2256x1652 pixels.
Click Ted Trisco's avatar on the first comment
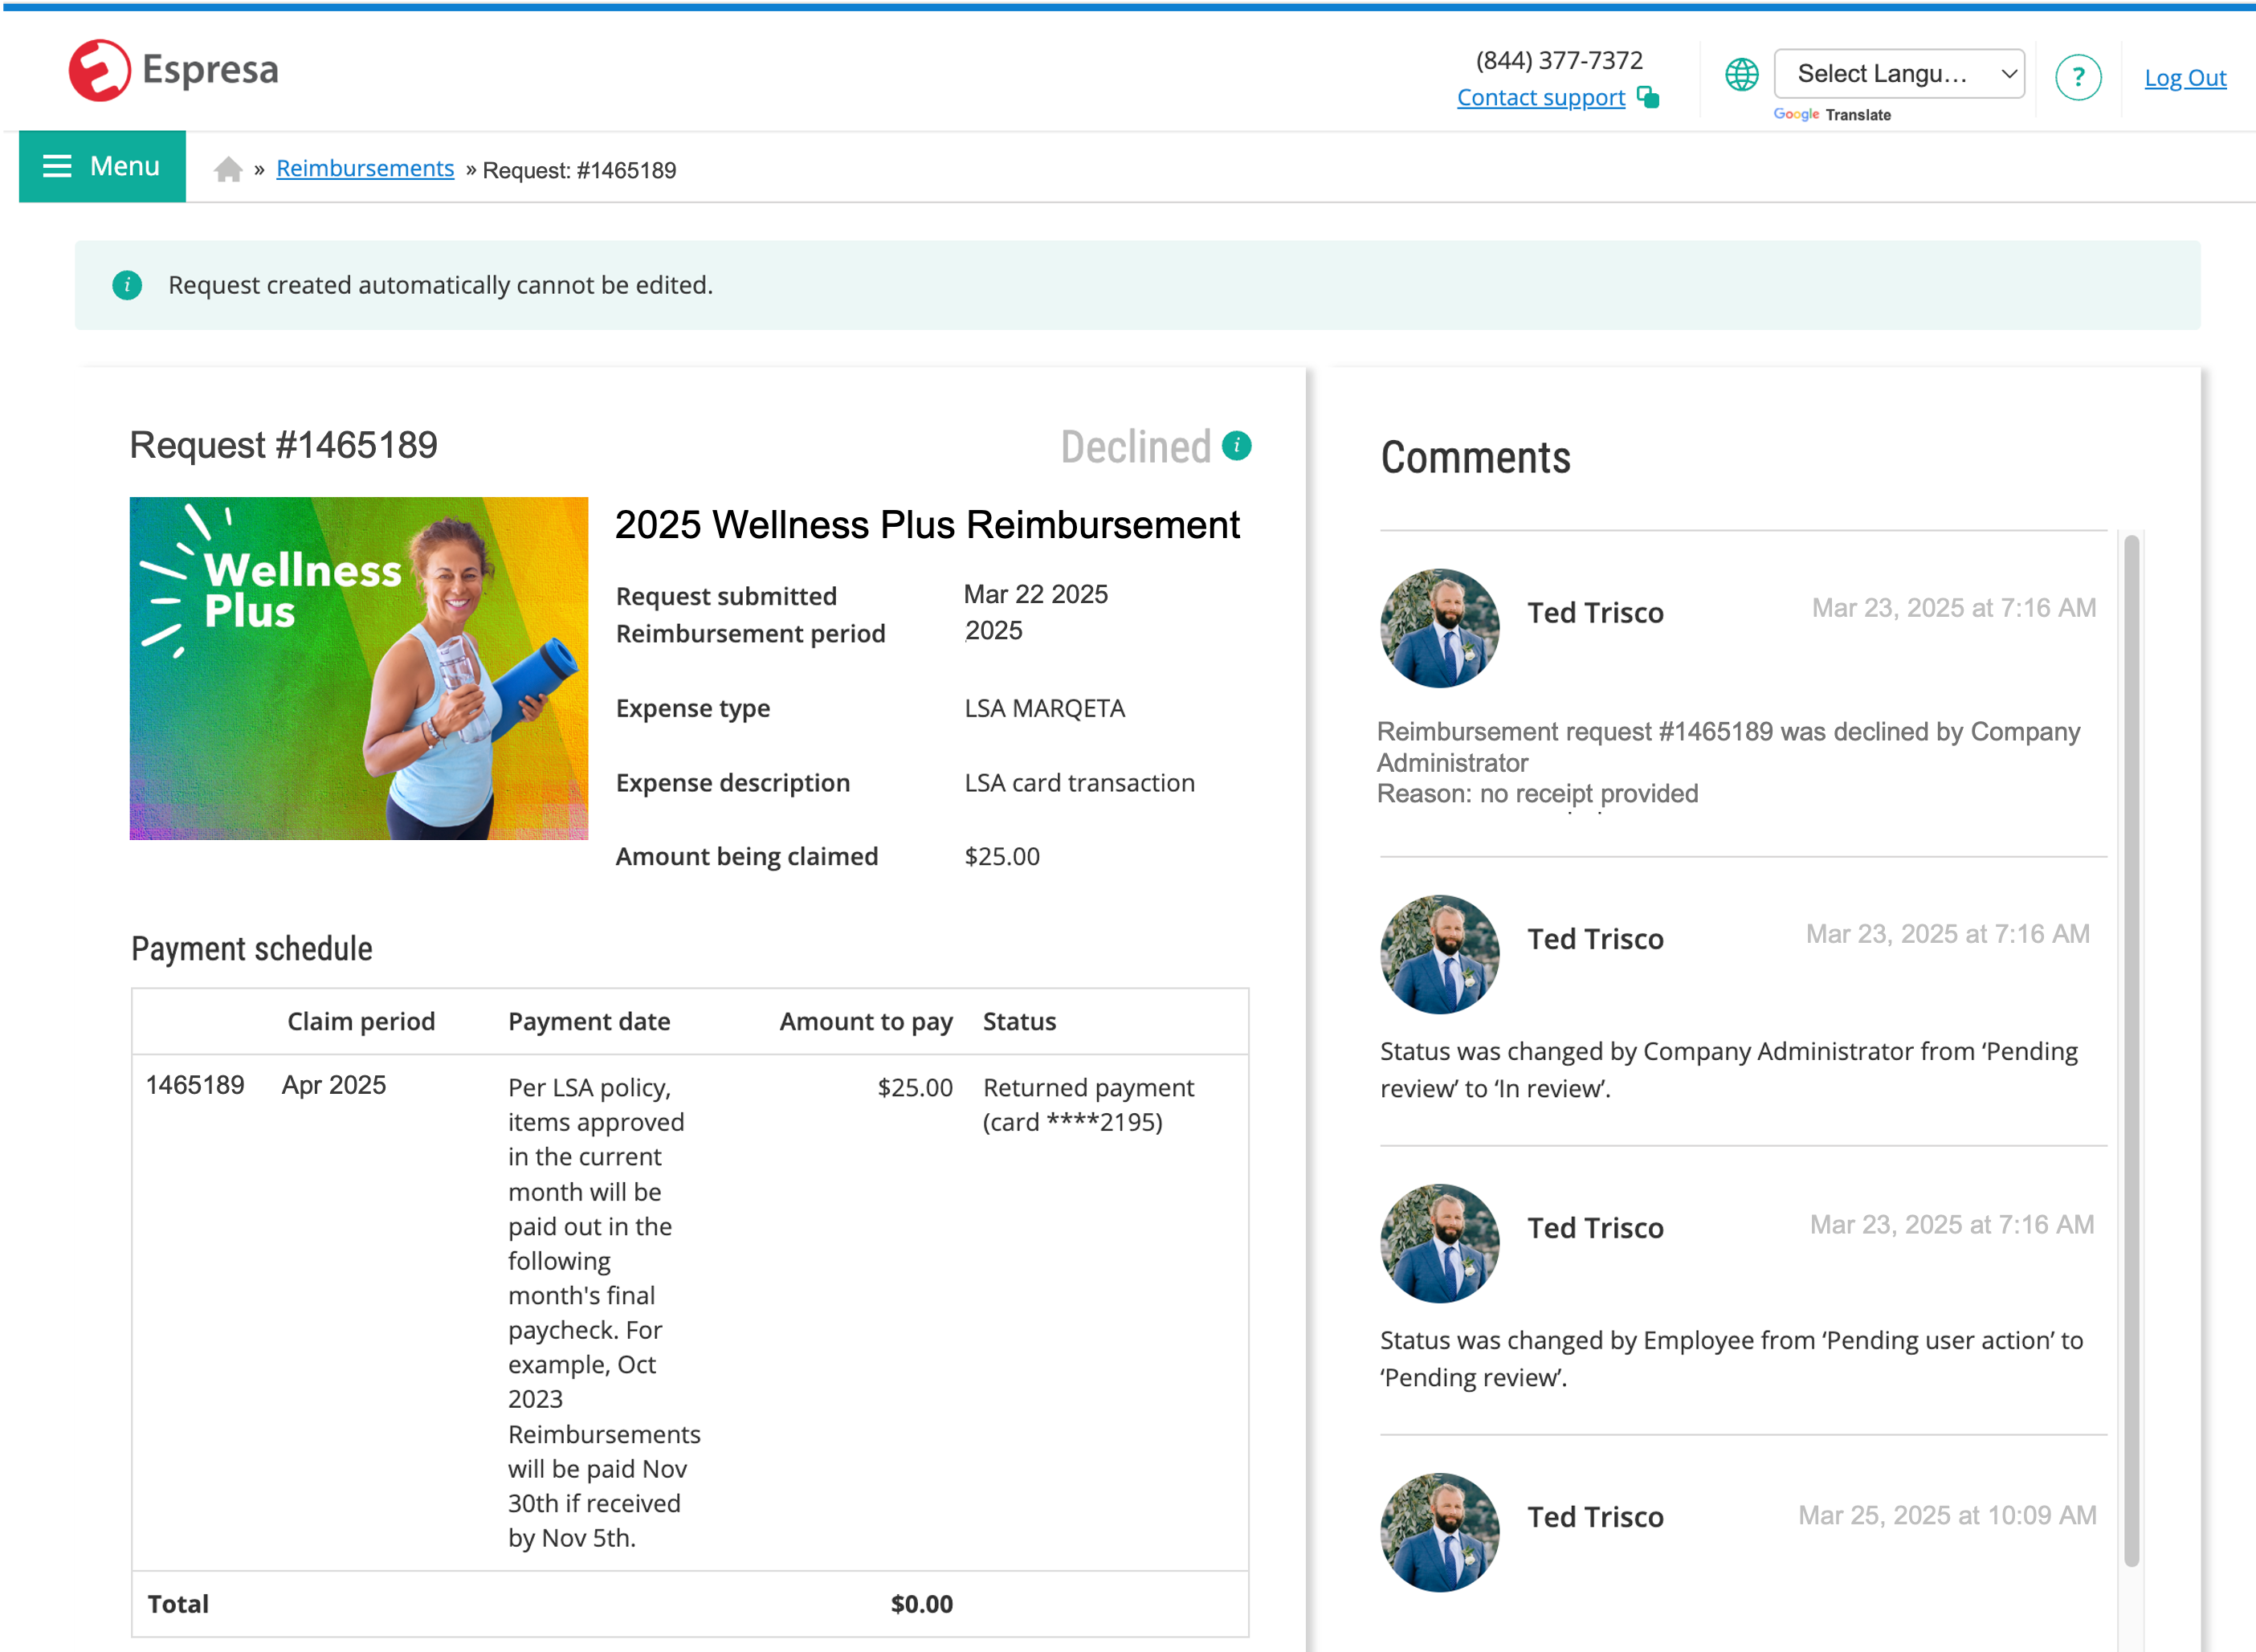1439,628
